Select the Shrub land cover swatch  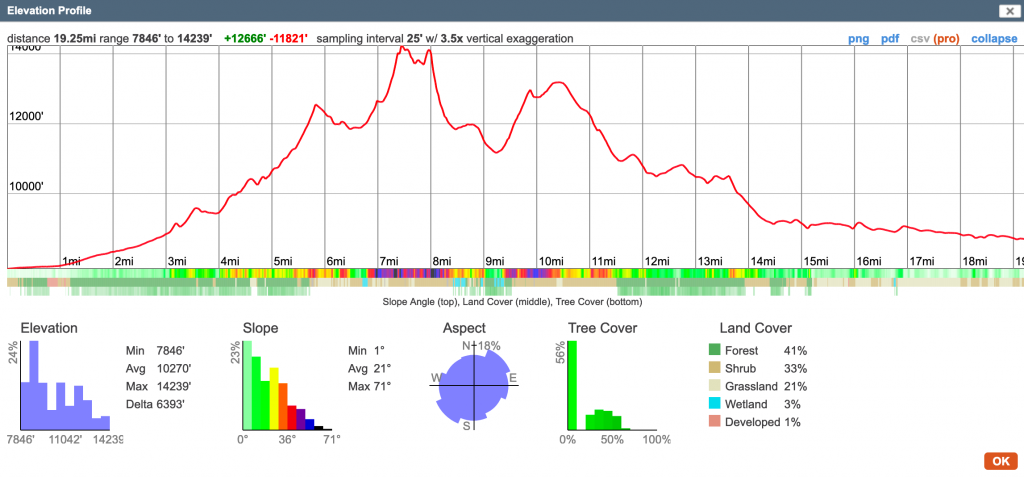[714, 368]
